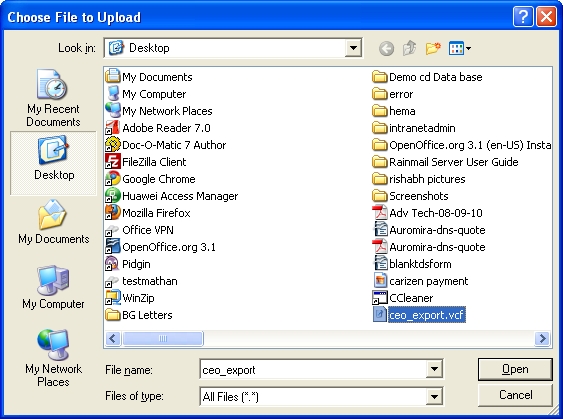Click the Cancel button
The image size is (563, 419).
(x=515, y=395)
